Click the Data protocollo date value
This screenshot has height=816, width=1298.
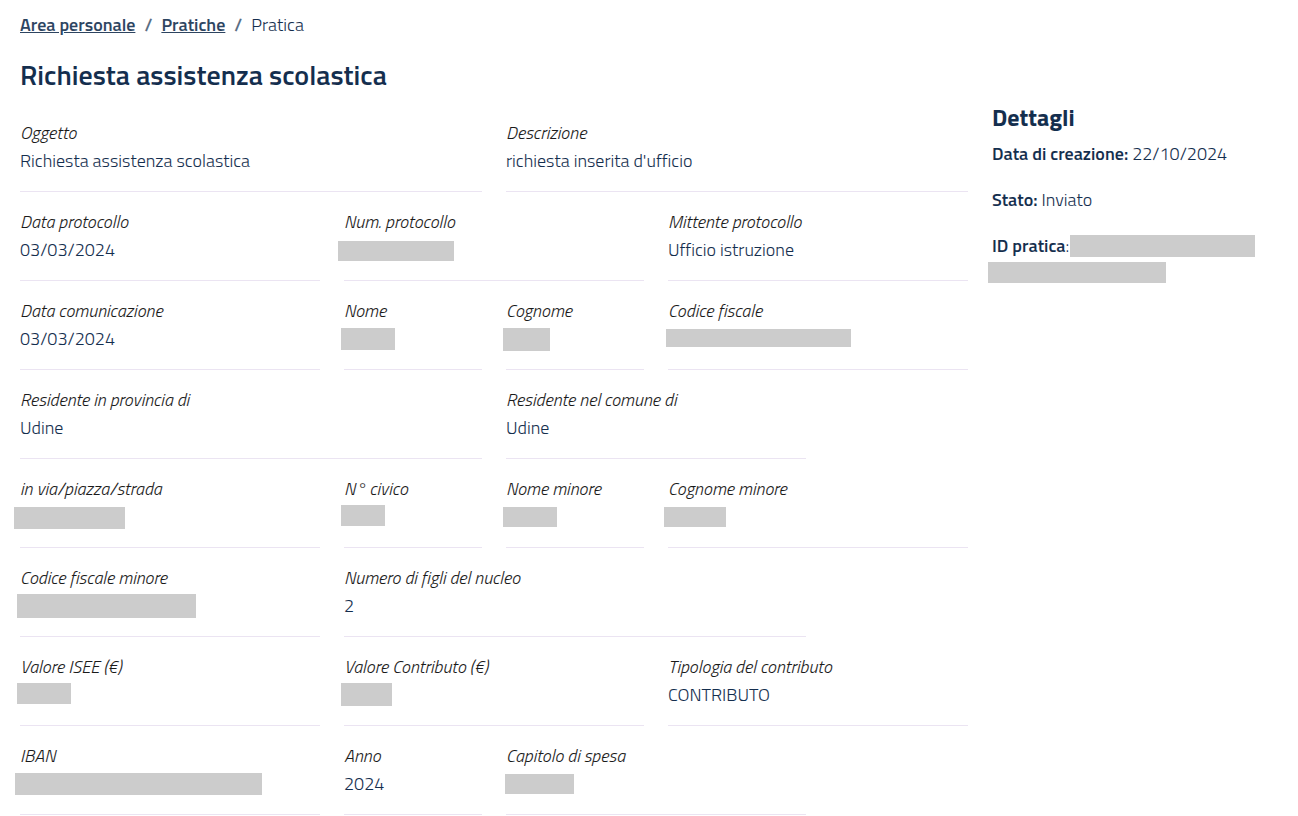click(67, 250)
